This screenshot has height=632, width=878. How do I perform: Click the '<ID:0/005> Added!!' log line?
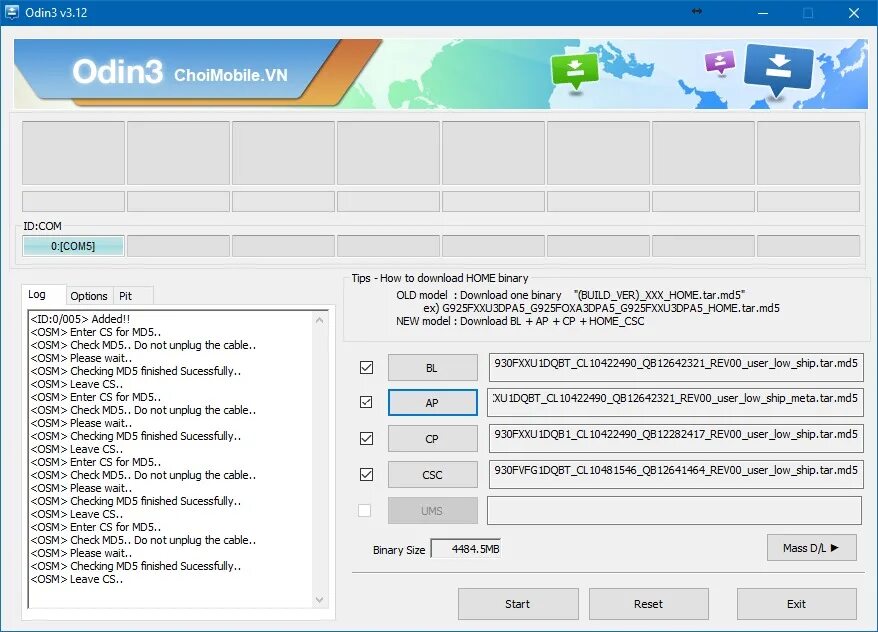(x=80, y=319)
